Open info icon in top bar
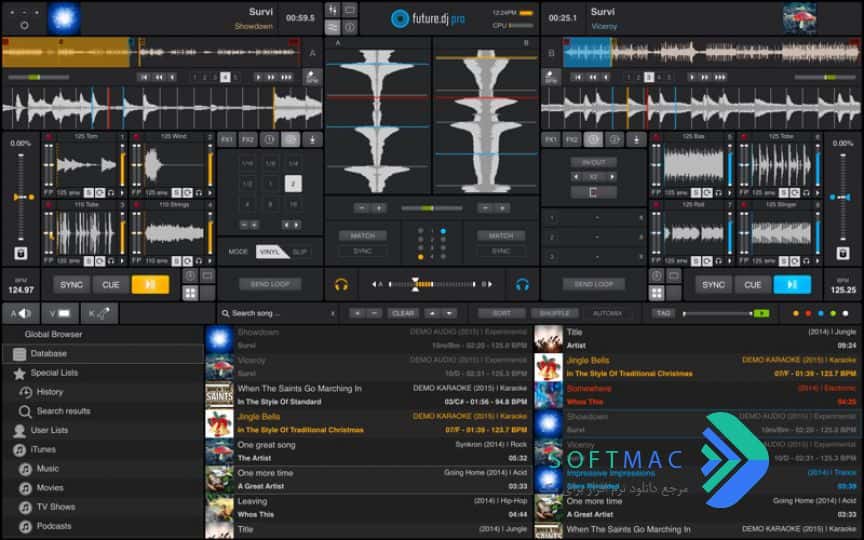 coord(350,27)
